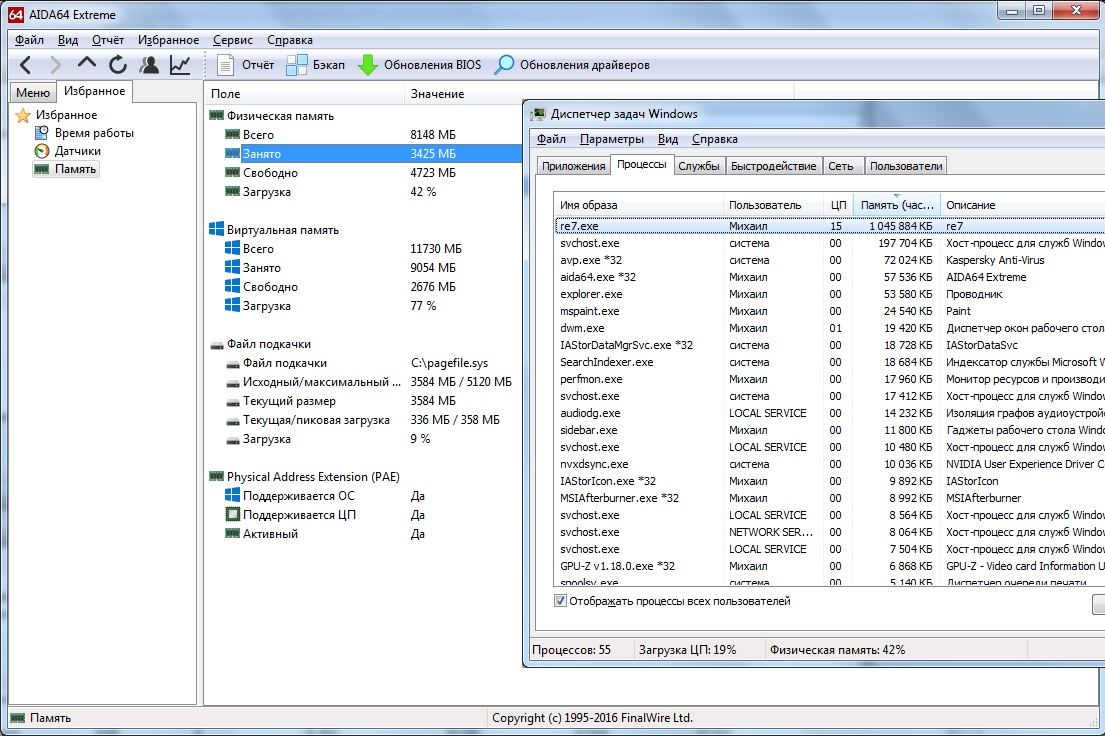Click the Виртуальная память Windows icon
Screen dimensions: 1105x736
(216, 229)
